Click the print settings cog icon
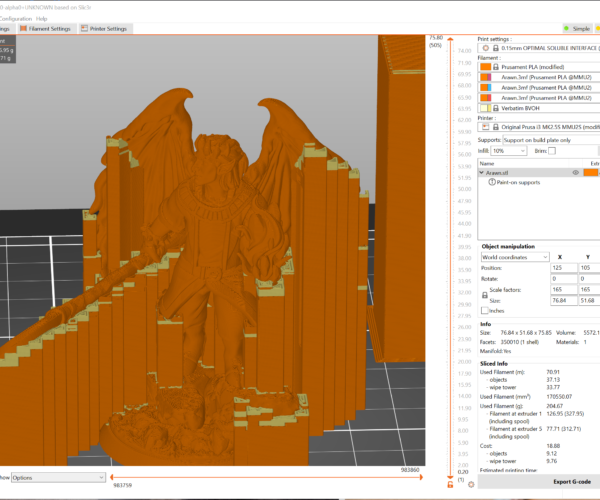The width and height of the screenshot is (600, 500). click(486, 48)
